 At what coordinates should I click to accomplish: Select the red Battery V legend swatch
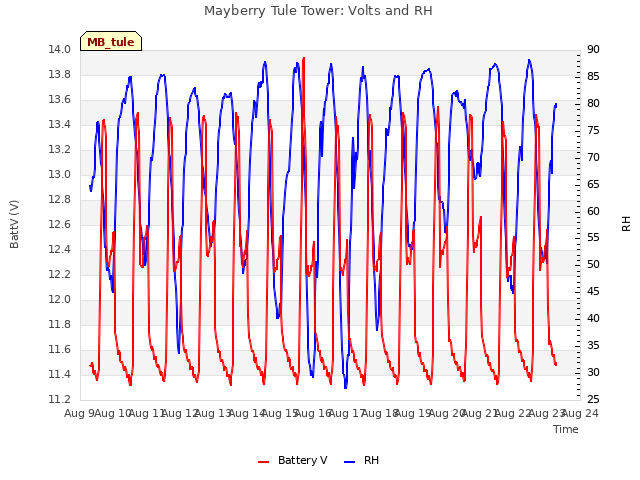(x=264, y=462)
